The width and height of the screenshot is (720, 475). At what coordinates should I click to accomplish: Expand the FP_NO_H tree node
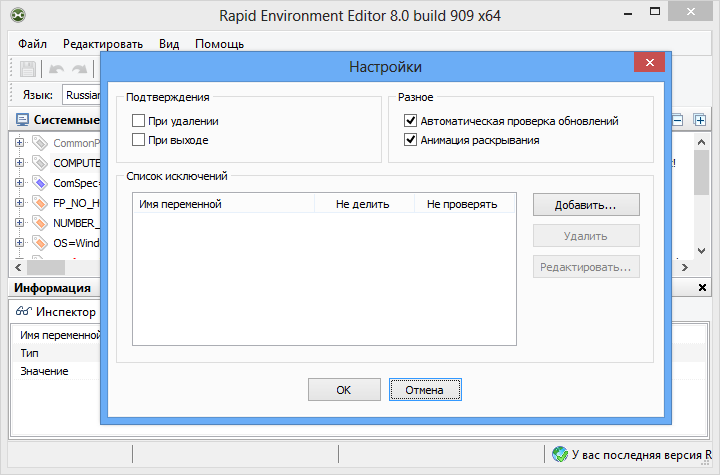tap(19, 203)
